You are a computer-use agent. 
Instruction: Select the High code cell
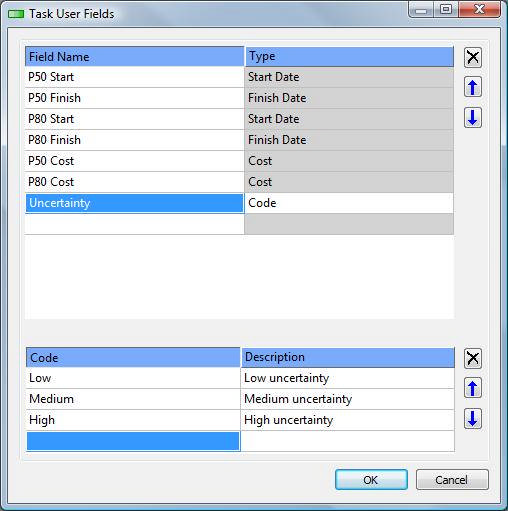pos(133,420)
